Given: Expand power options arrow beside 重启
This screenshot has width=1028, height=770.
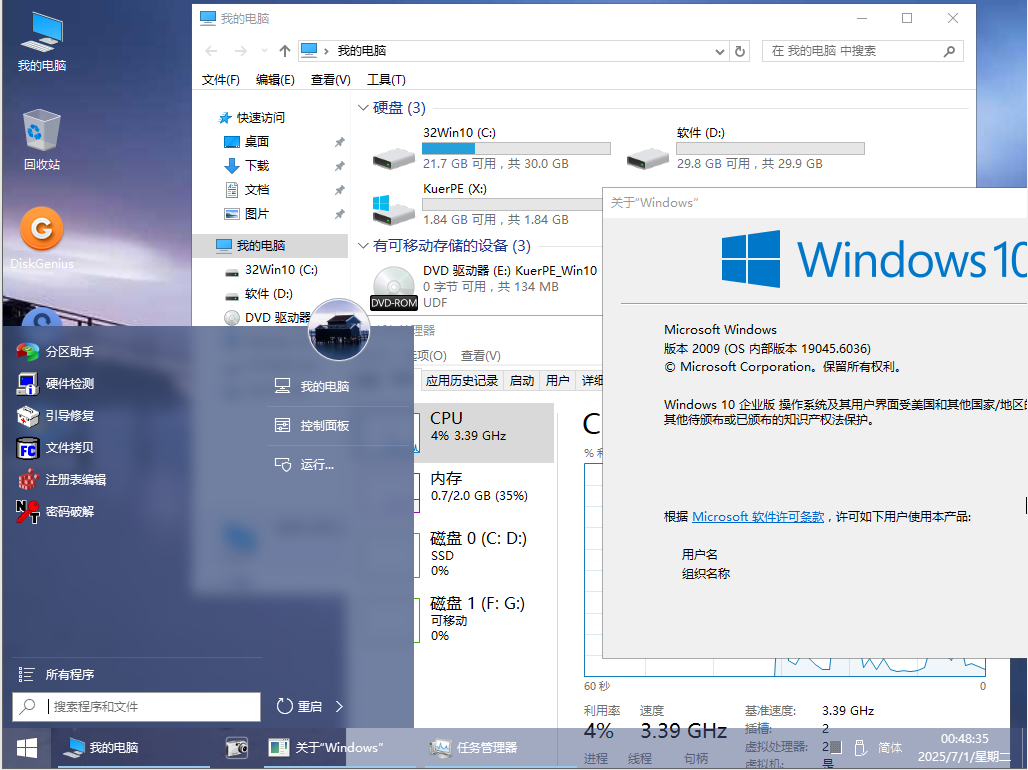Looking at the screenshot, I should pyautogui.click(x=340, y=706).
